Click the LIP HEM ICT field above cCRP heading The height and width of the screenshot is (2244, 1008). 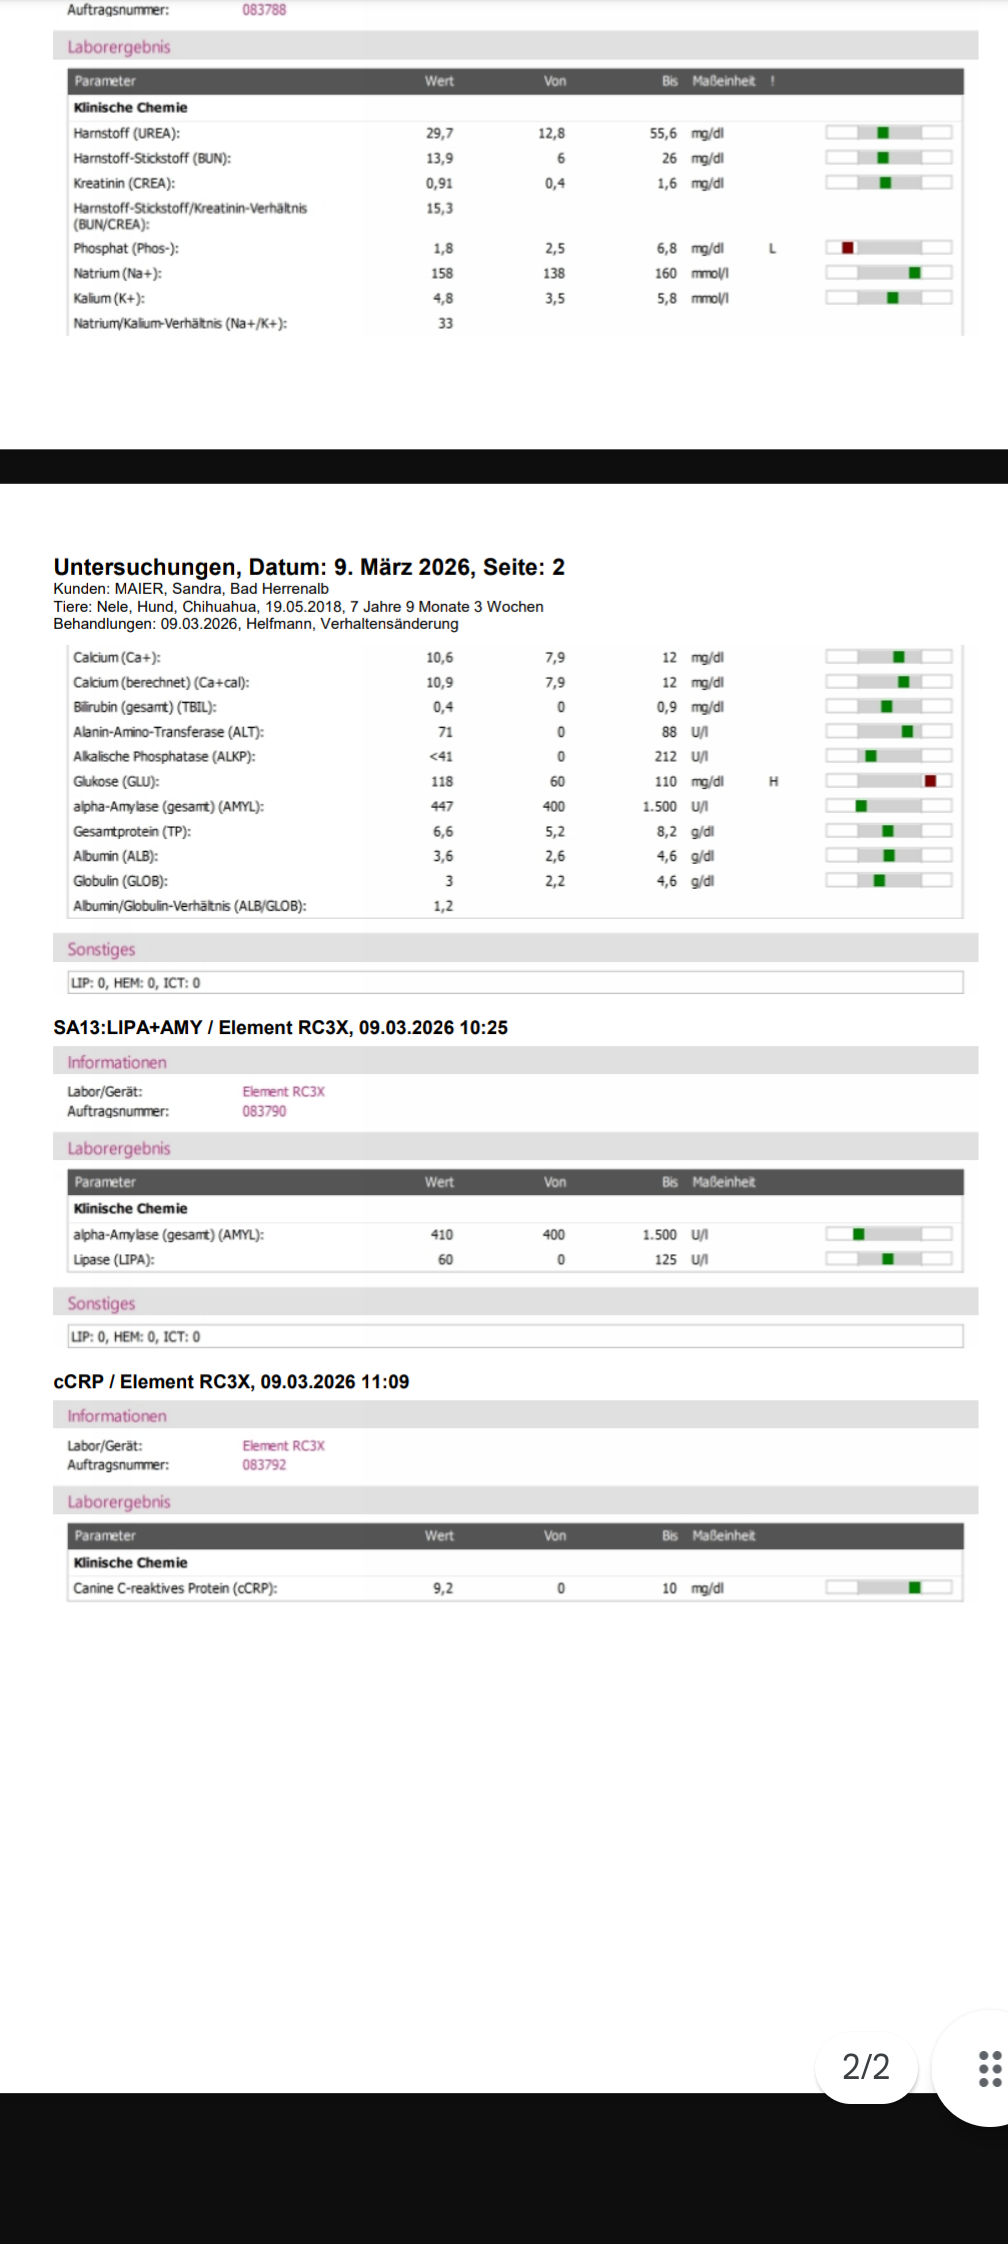(x=515, y=1337)
